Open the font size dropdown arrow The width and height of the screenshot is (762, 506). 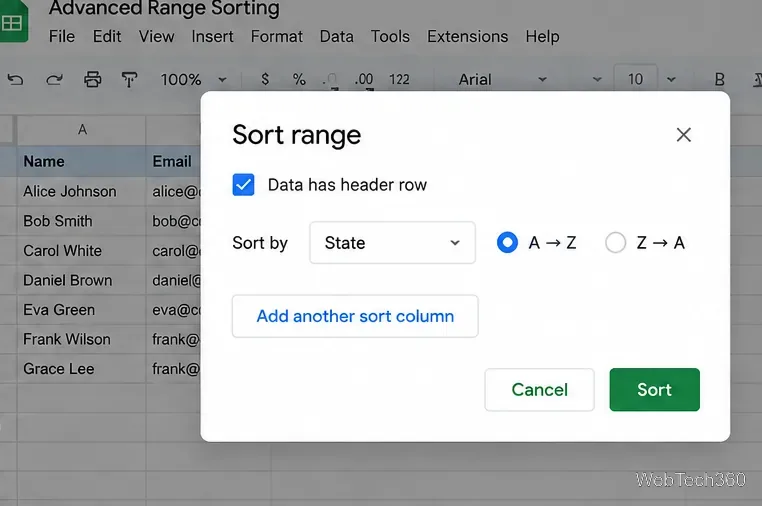pyautogui.click(x=671, y=79)
